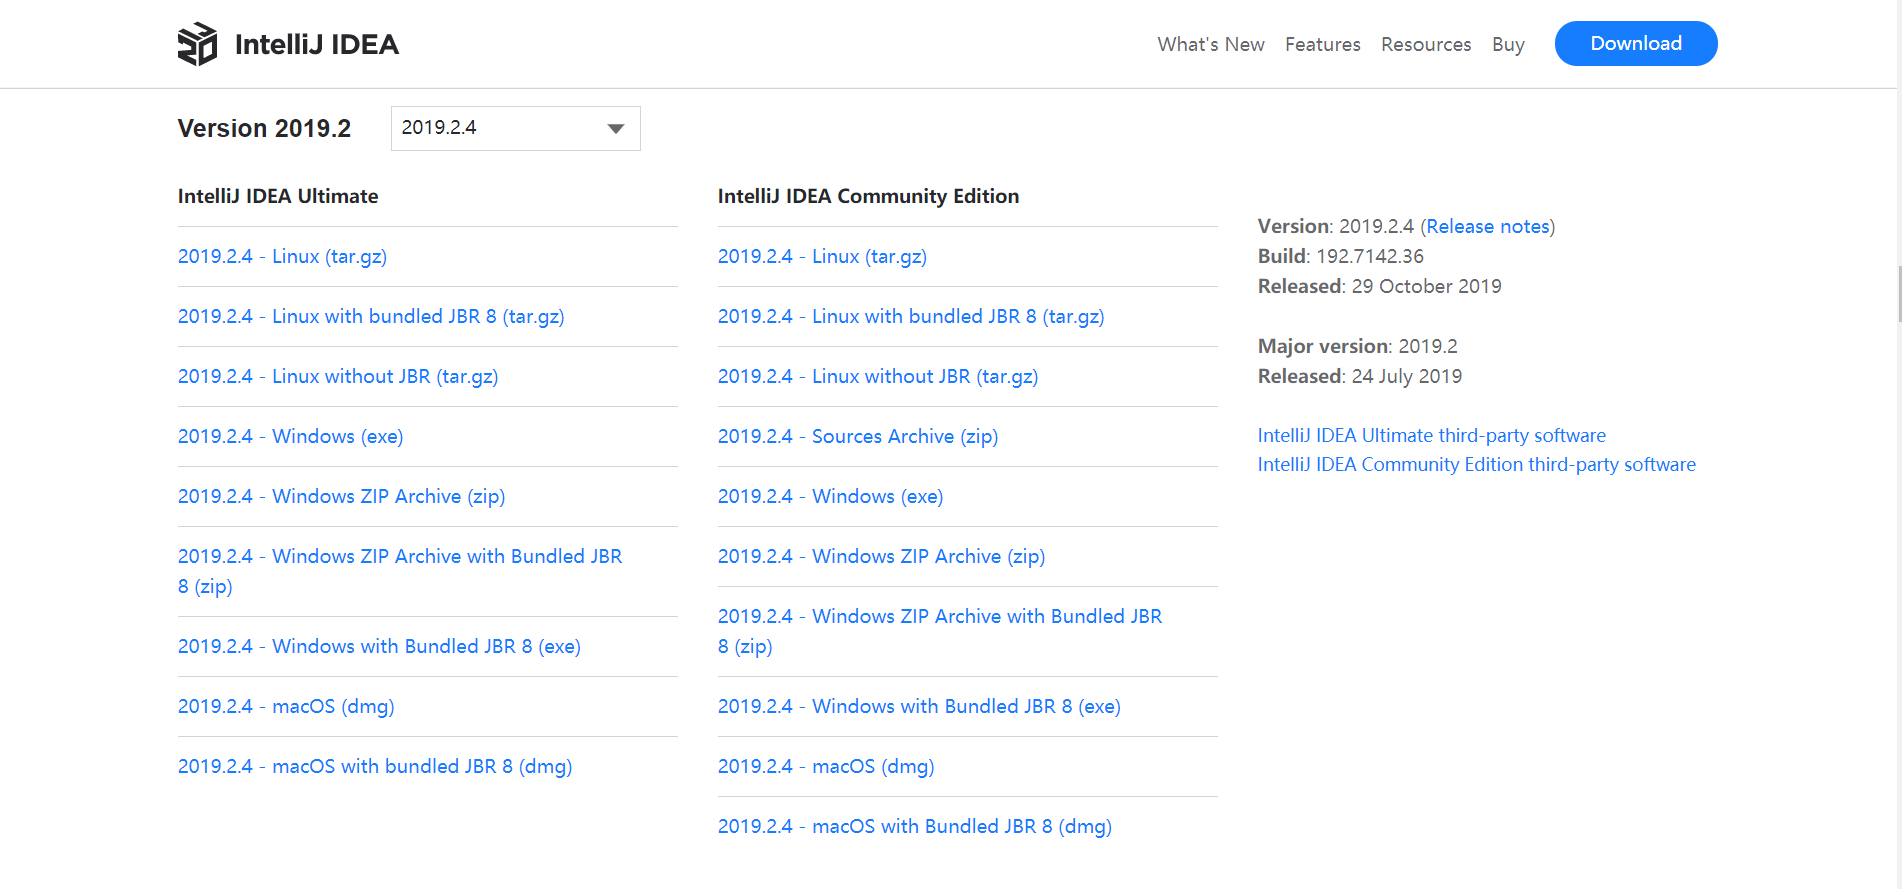
Task: Download Community macOS with Bundled JBR 8 (dmg)
Action: point(915,826)
